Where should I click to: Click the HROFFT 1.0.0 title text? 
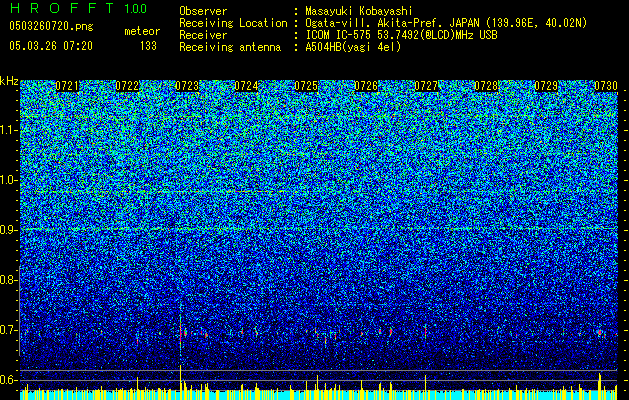(79, 8)
